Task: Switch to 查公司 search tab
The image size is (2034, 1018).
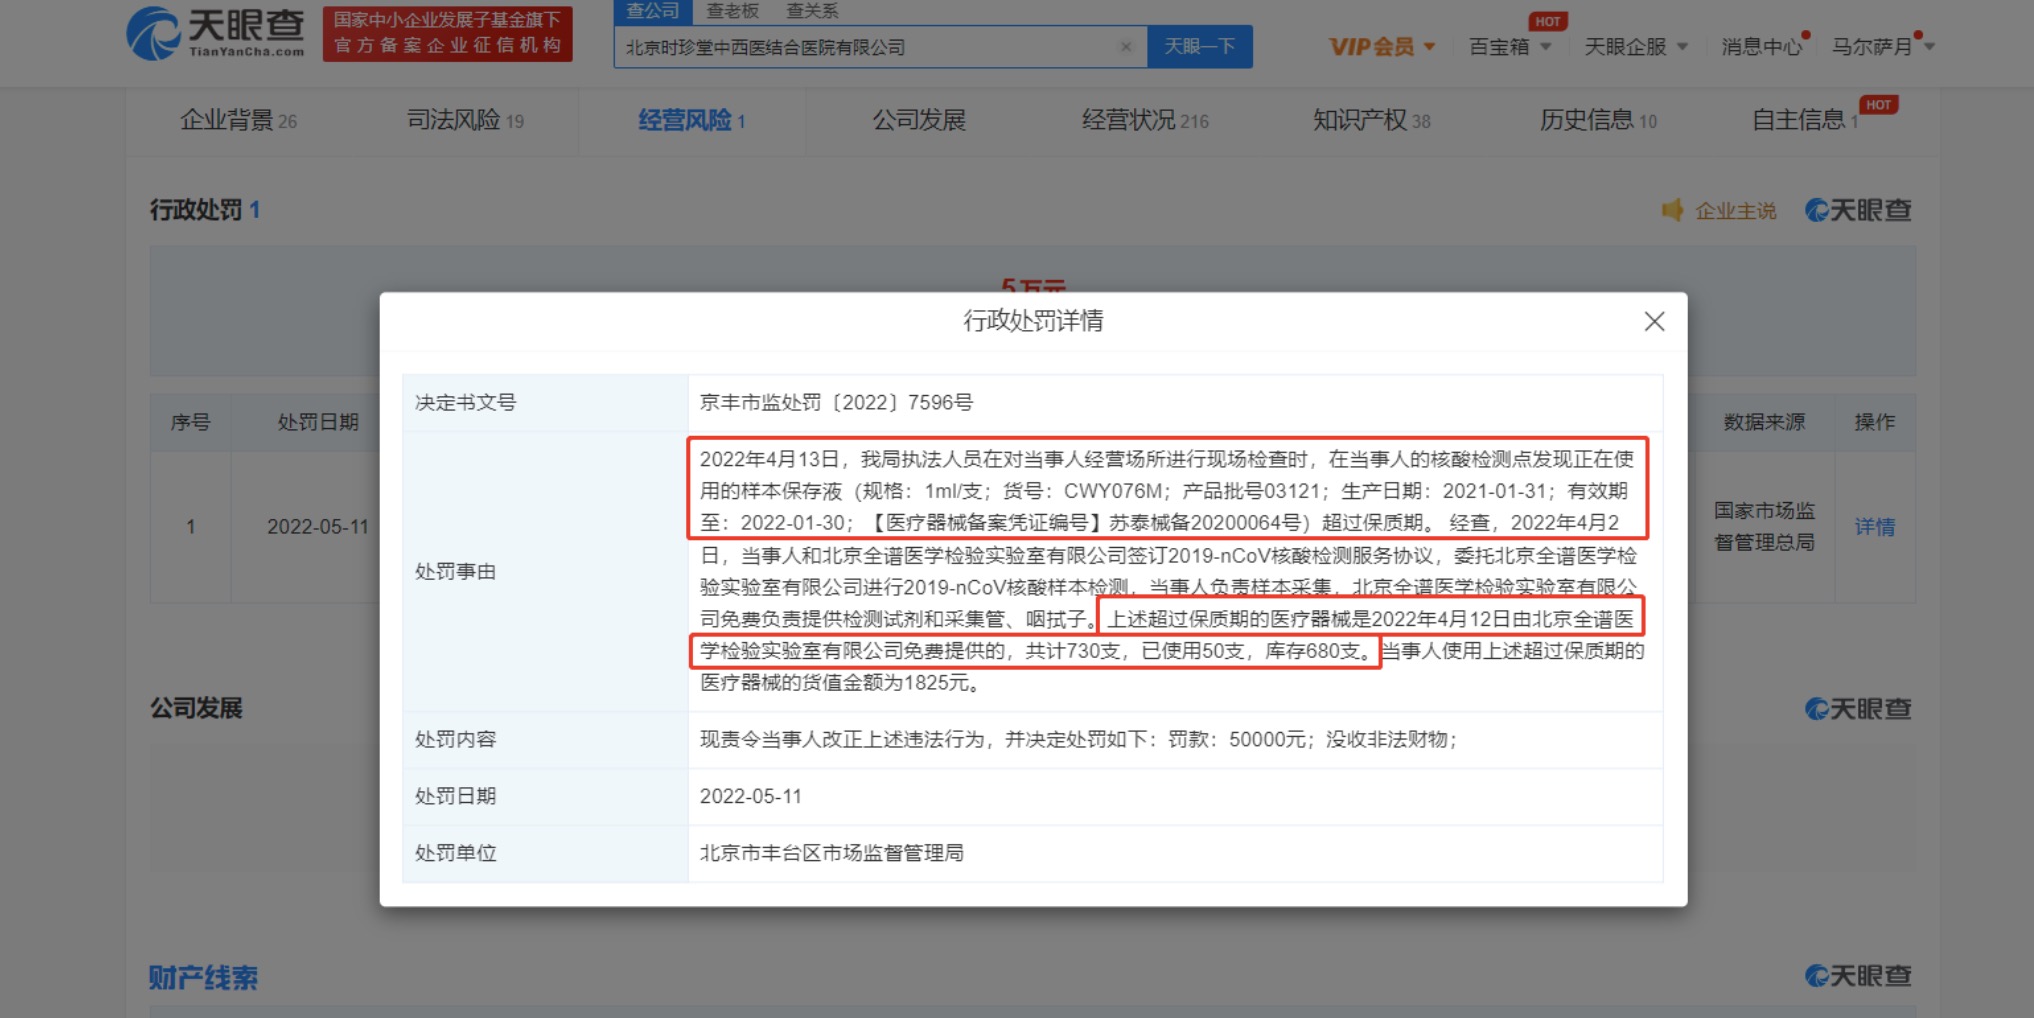Action: tap(652, 11)
